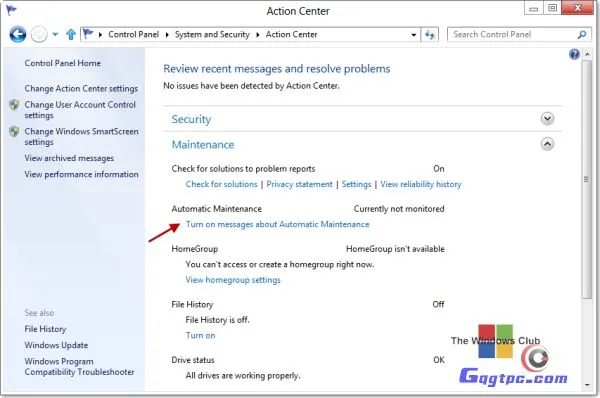Select System and Security breadcrumb

click(212, 34)
